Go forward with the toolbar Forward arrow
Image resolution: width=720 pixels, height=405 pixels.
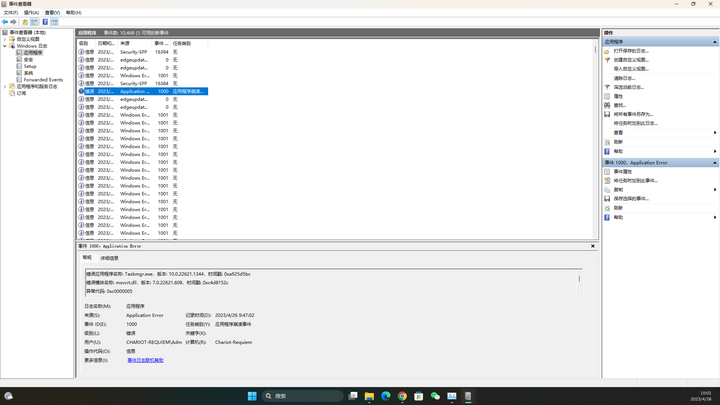13,22
